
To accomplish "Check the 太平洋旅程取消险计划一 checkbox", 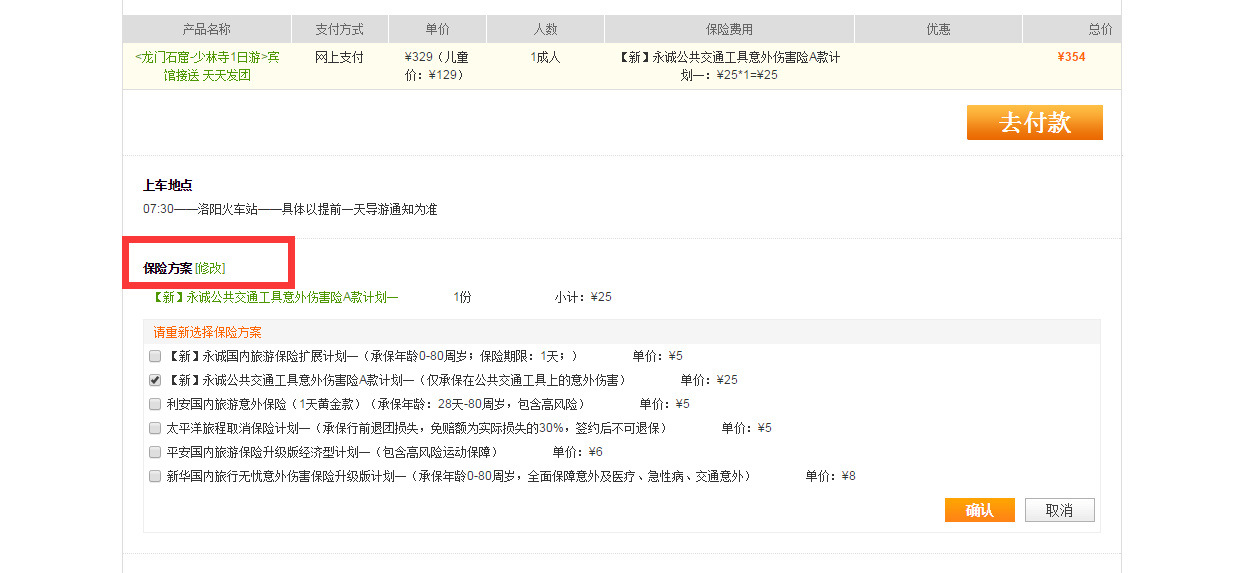I will click(155, 428).
